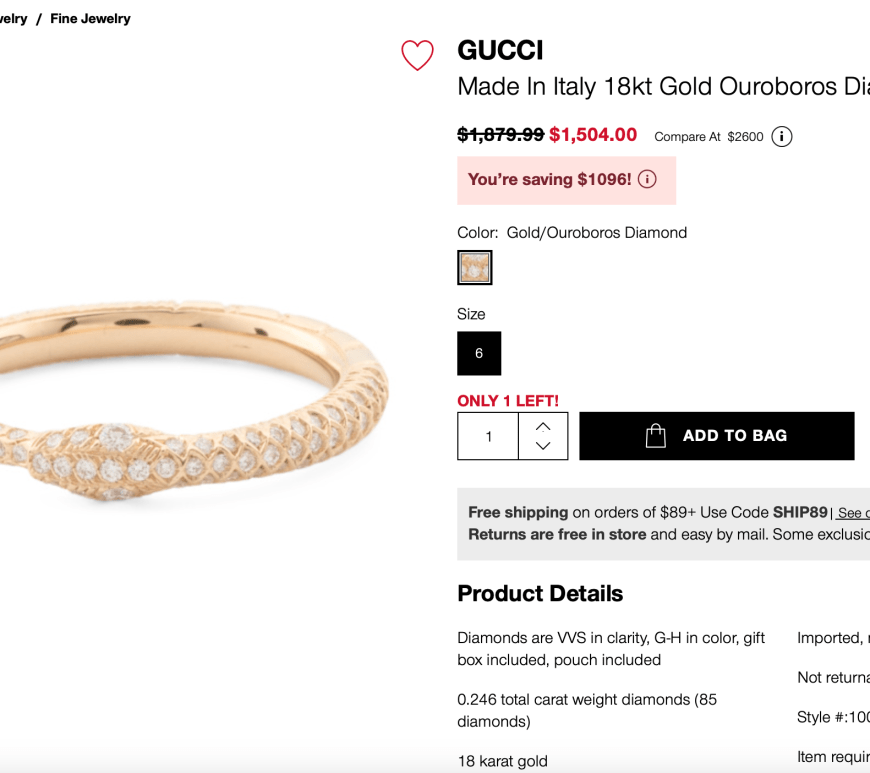
Task: Click the Product Details heading
Action: point(540,593)
